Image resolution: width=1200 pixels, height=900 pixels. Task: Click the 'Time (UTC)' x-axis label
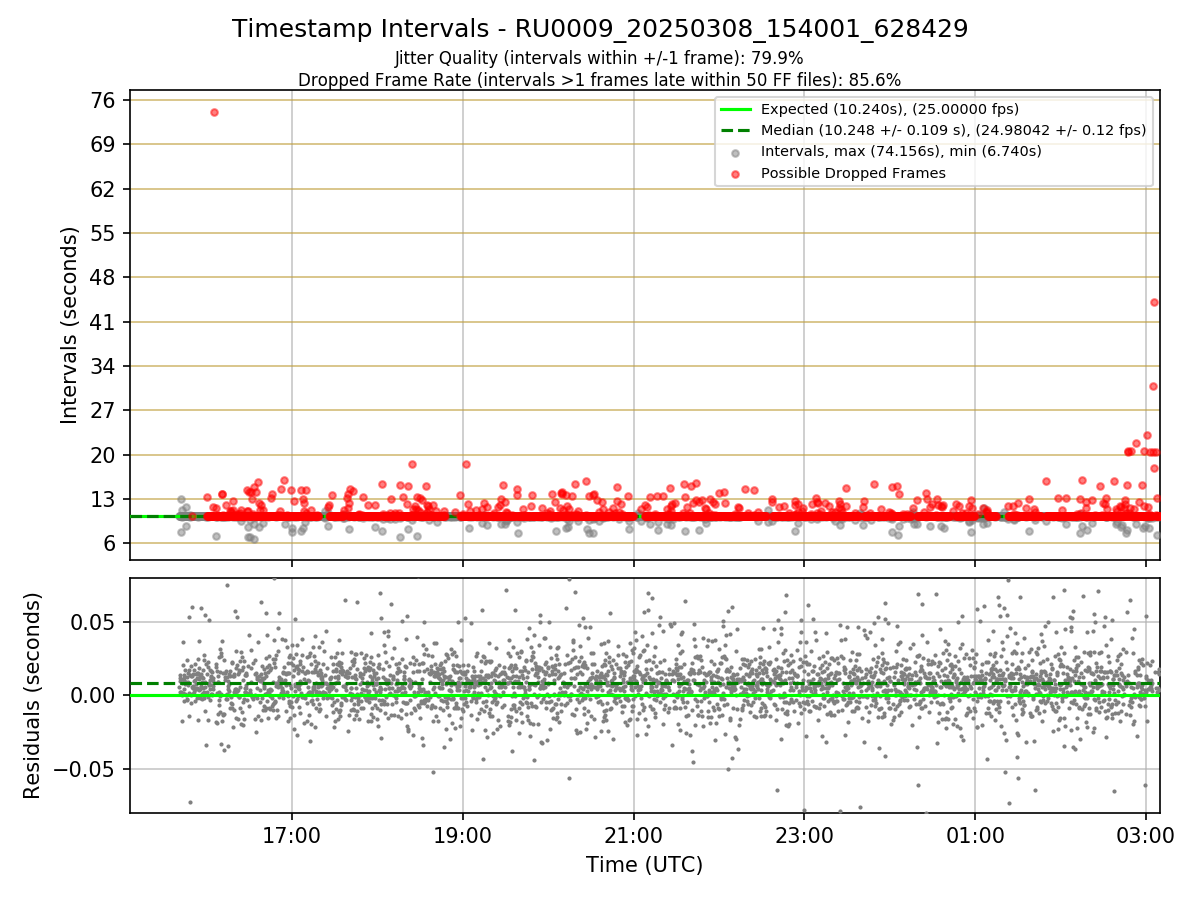coord(644,864)
